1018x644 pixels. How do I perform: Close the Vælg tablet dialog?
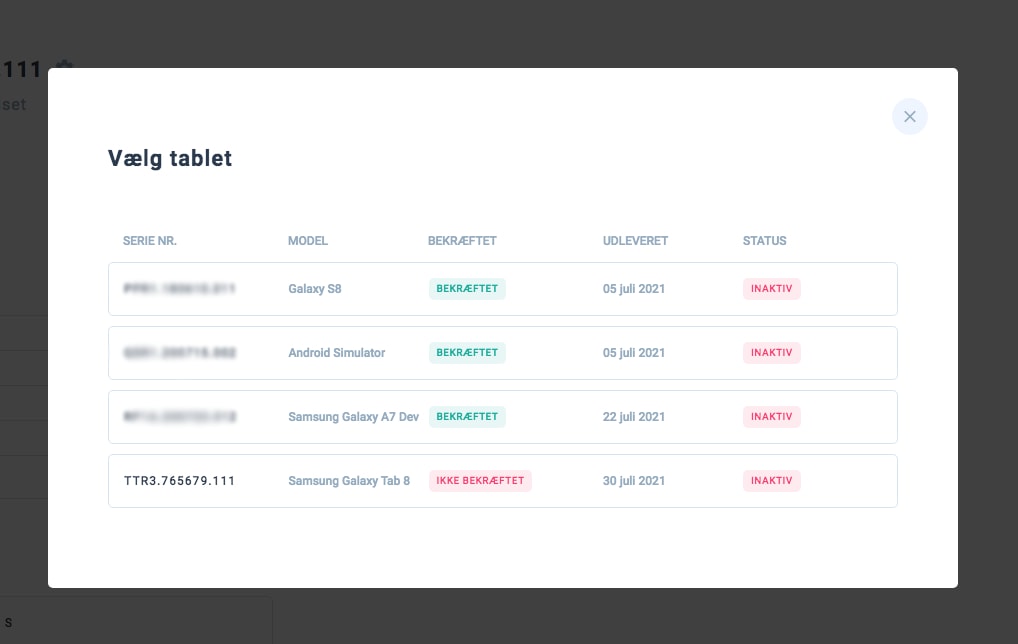click(909, 117)
